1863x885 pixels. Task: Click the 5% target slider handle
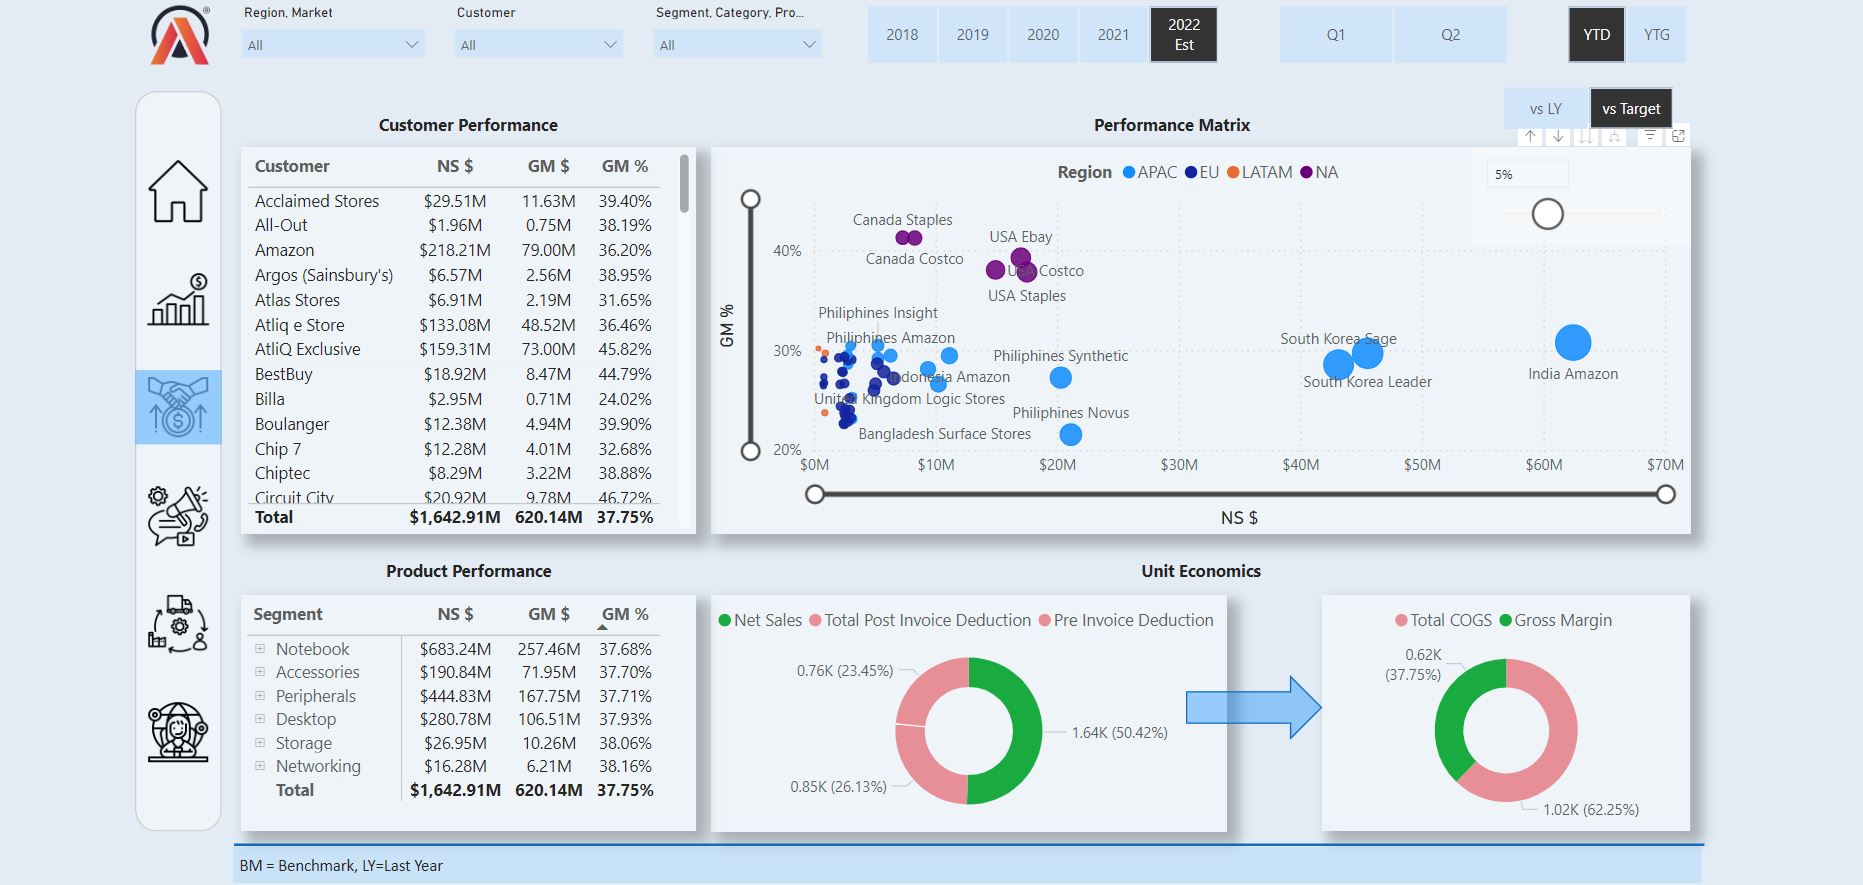[1548, 214]
